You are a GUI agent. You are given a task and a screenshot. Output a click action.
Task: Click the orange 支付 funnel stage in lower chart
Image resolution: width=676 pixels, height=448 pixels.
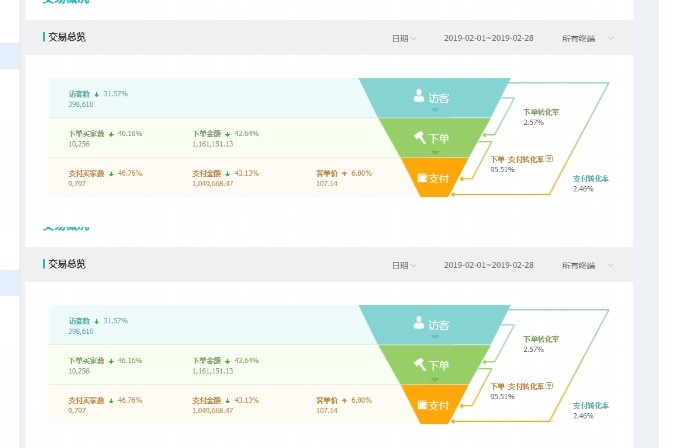pos(435,404)
